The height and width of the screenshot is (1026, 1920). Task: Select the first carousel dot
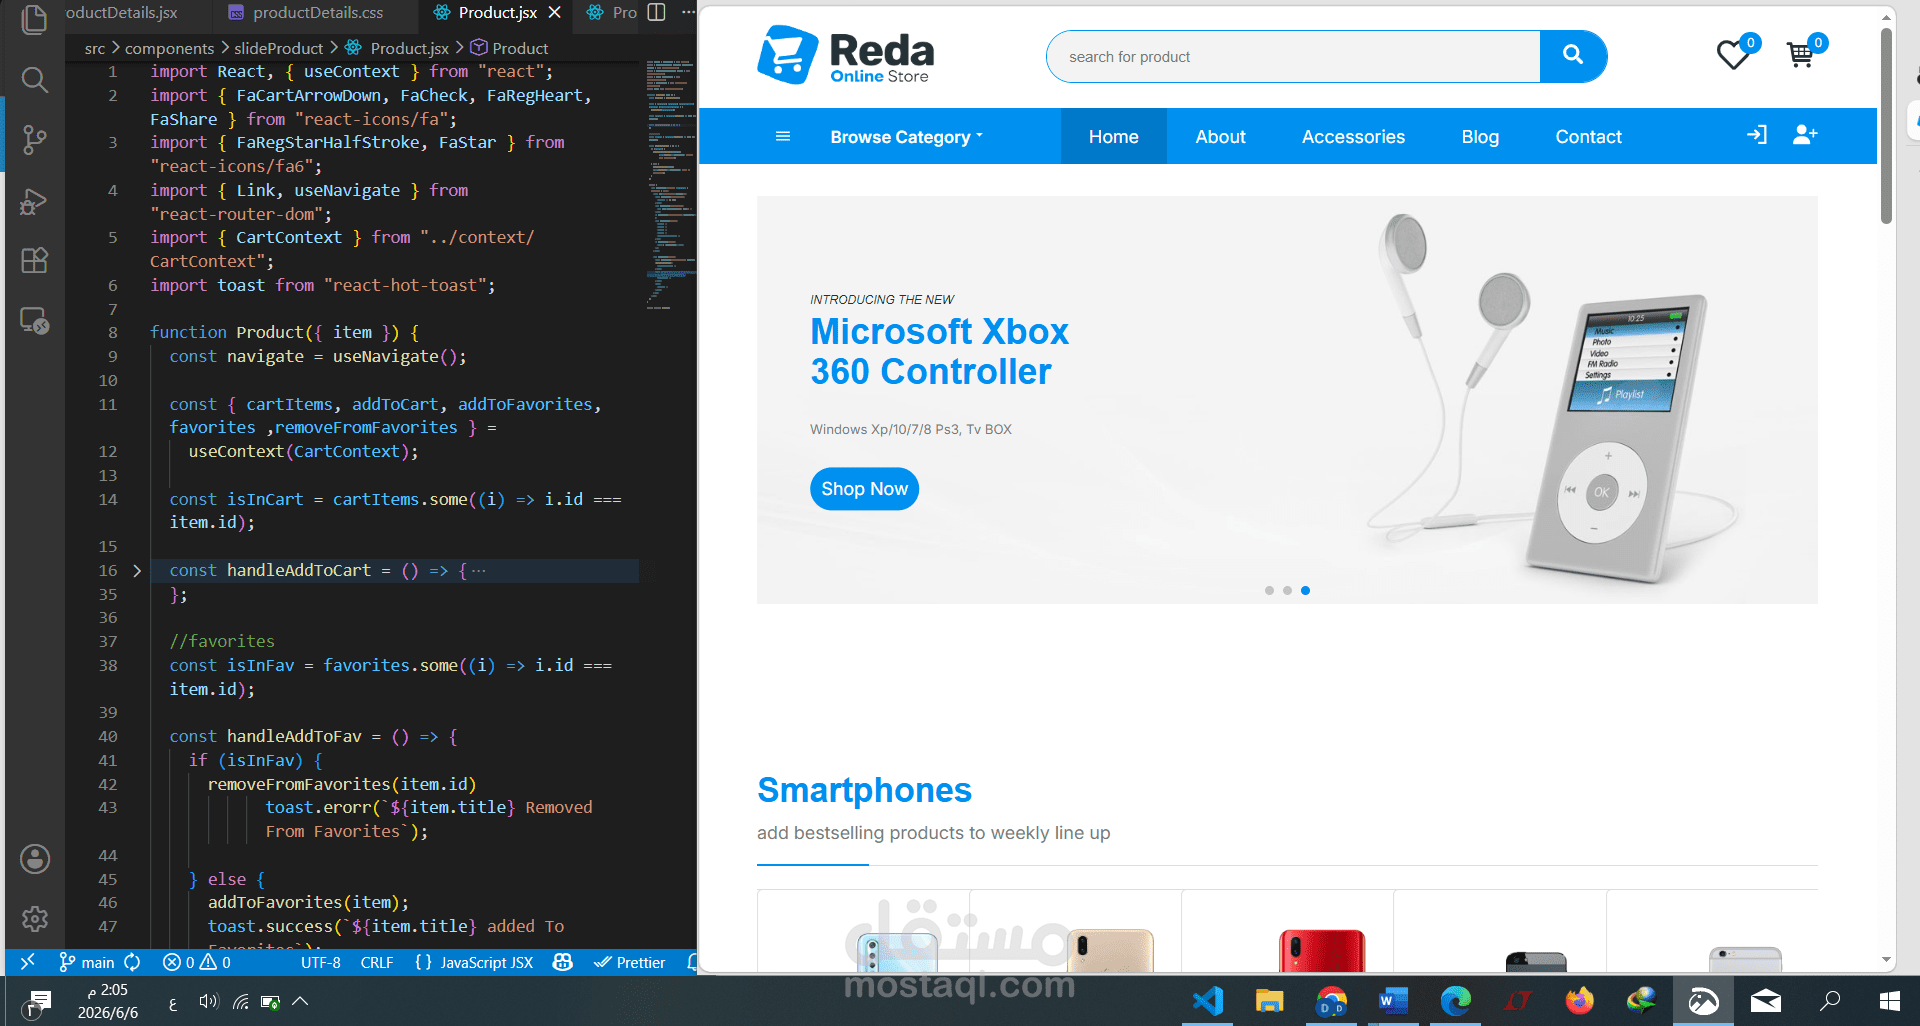[x=1269, y=590]
